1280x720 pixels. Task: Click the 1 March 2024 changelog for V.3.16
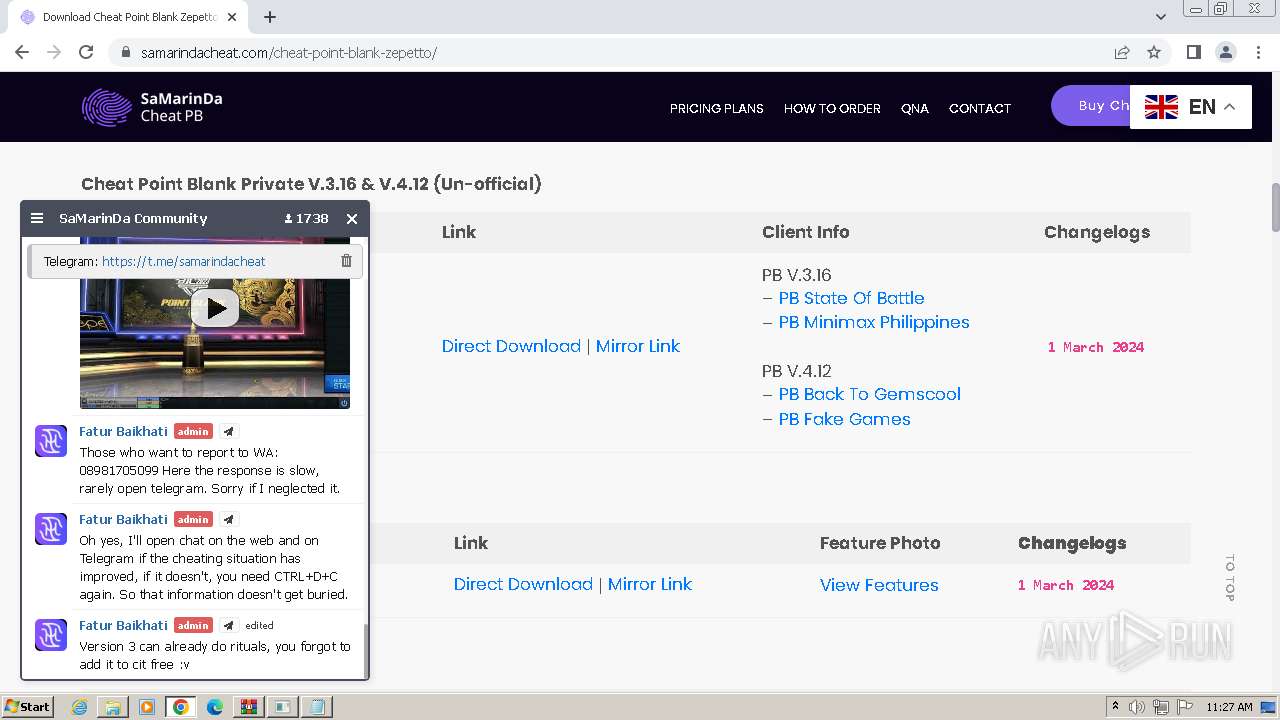tap(1096, 347)
